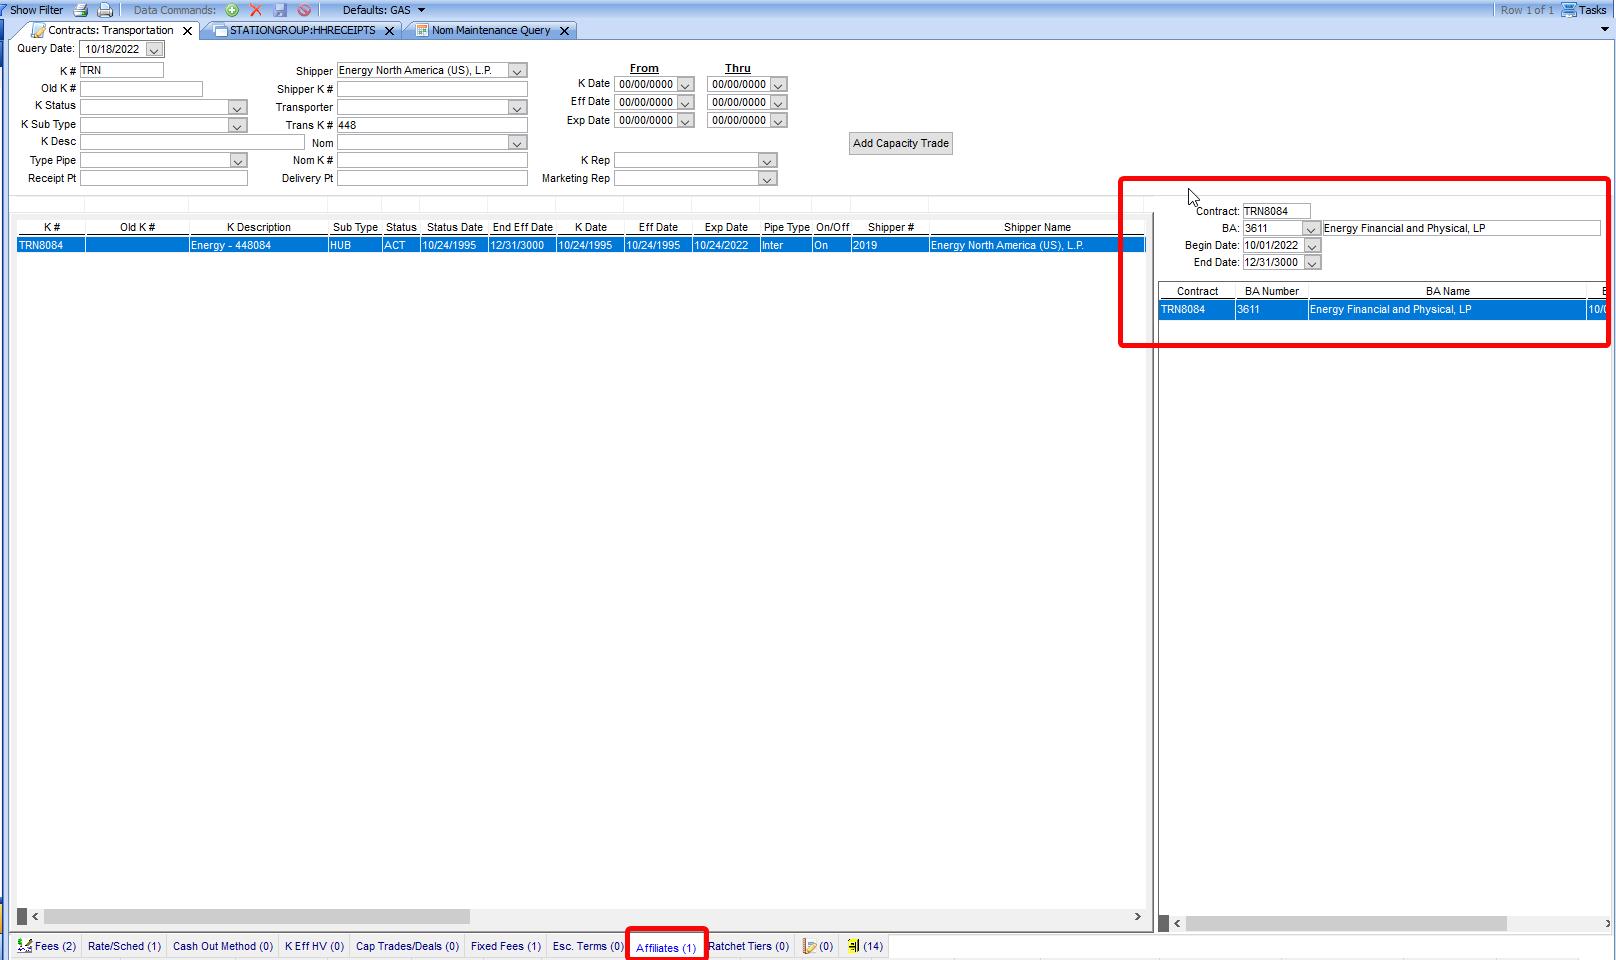The height and width of the screenshot is (960, 1616).
Task: Select the Fixed Fees (1) tab
Action: point(505,946)
